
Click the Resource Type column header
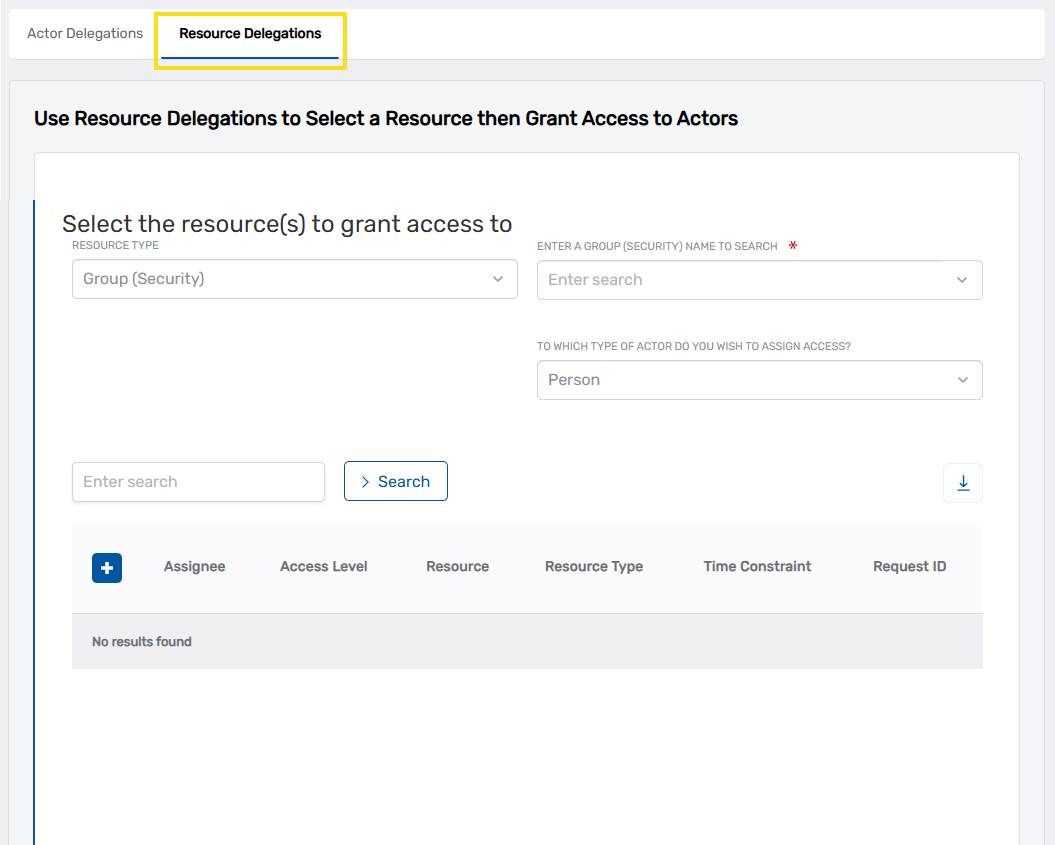tap(594, 566)
